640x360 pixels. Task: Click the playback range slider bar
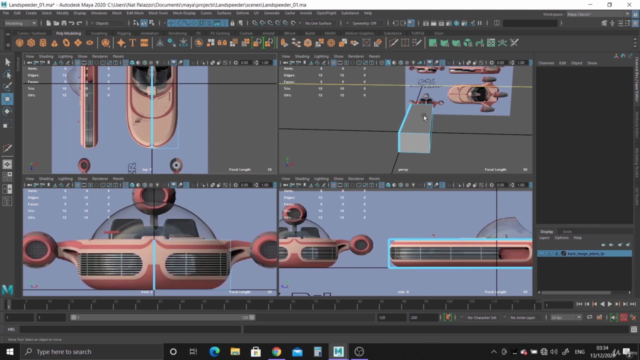pos(162,317)
